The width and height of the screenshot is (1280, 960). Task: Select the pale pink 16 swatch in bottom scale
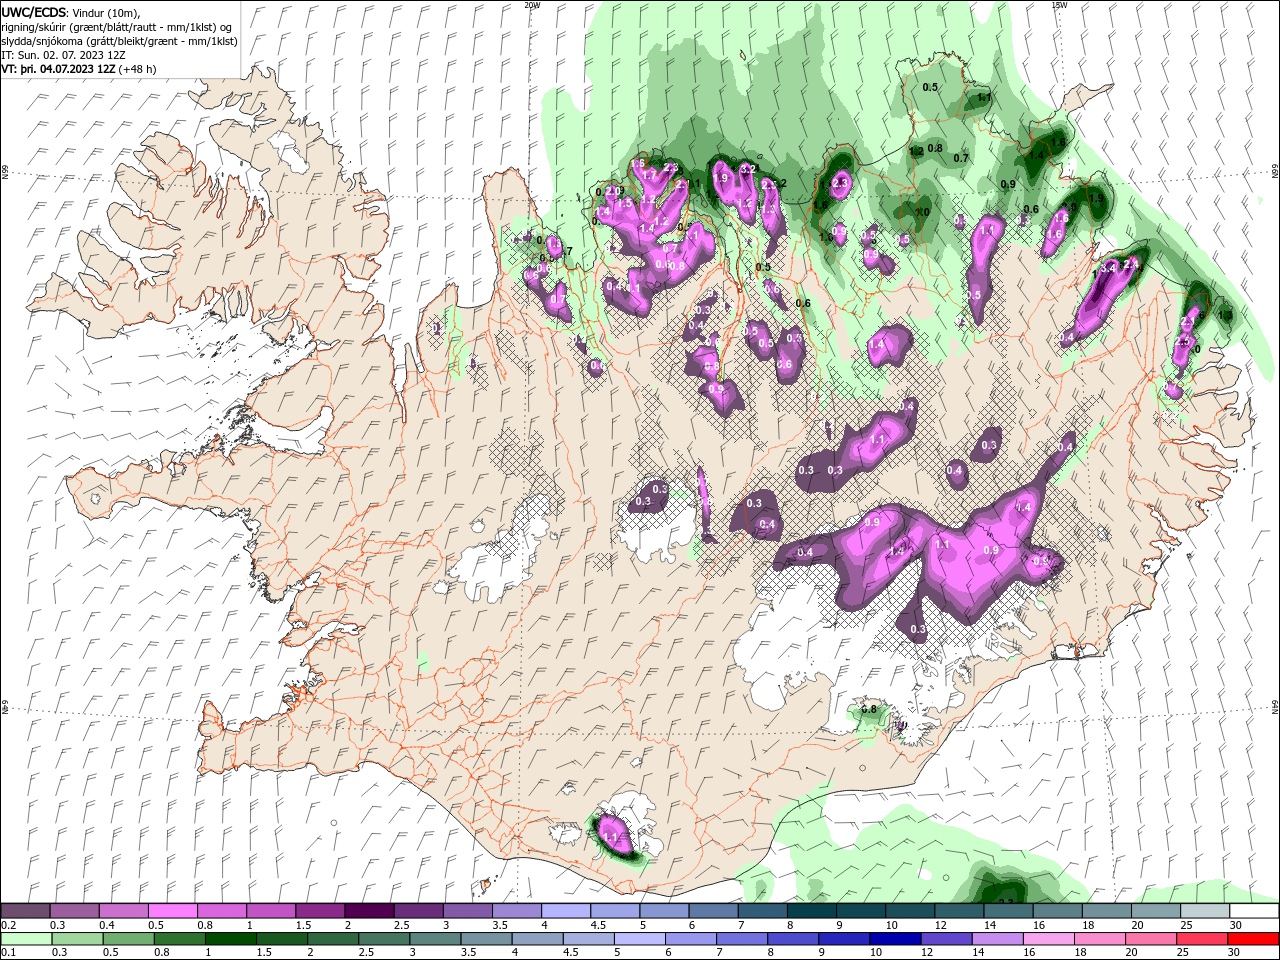pos(1048,939)
